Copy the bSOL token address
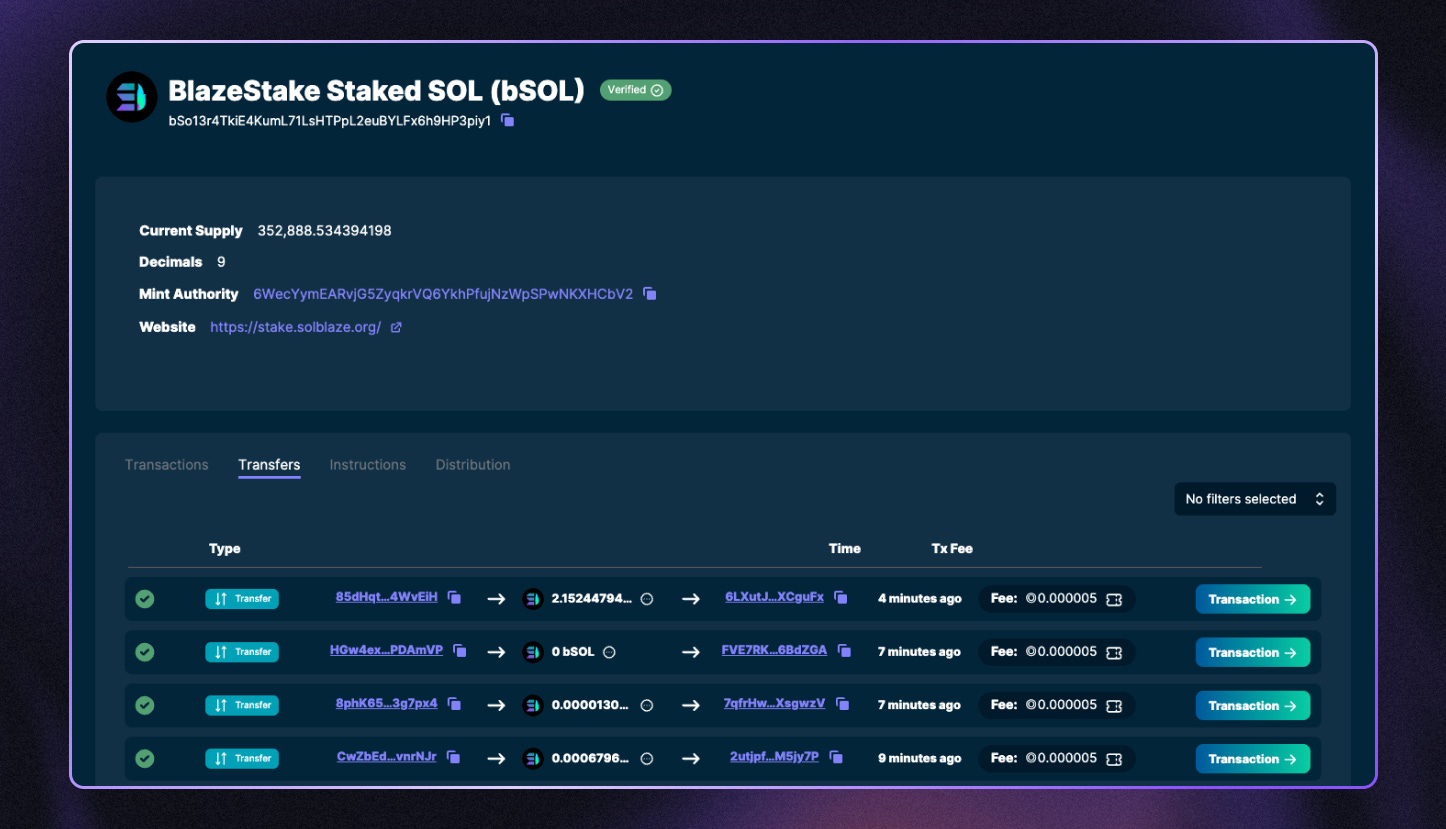 click(508, 120)
